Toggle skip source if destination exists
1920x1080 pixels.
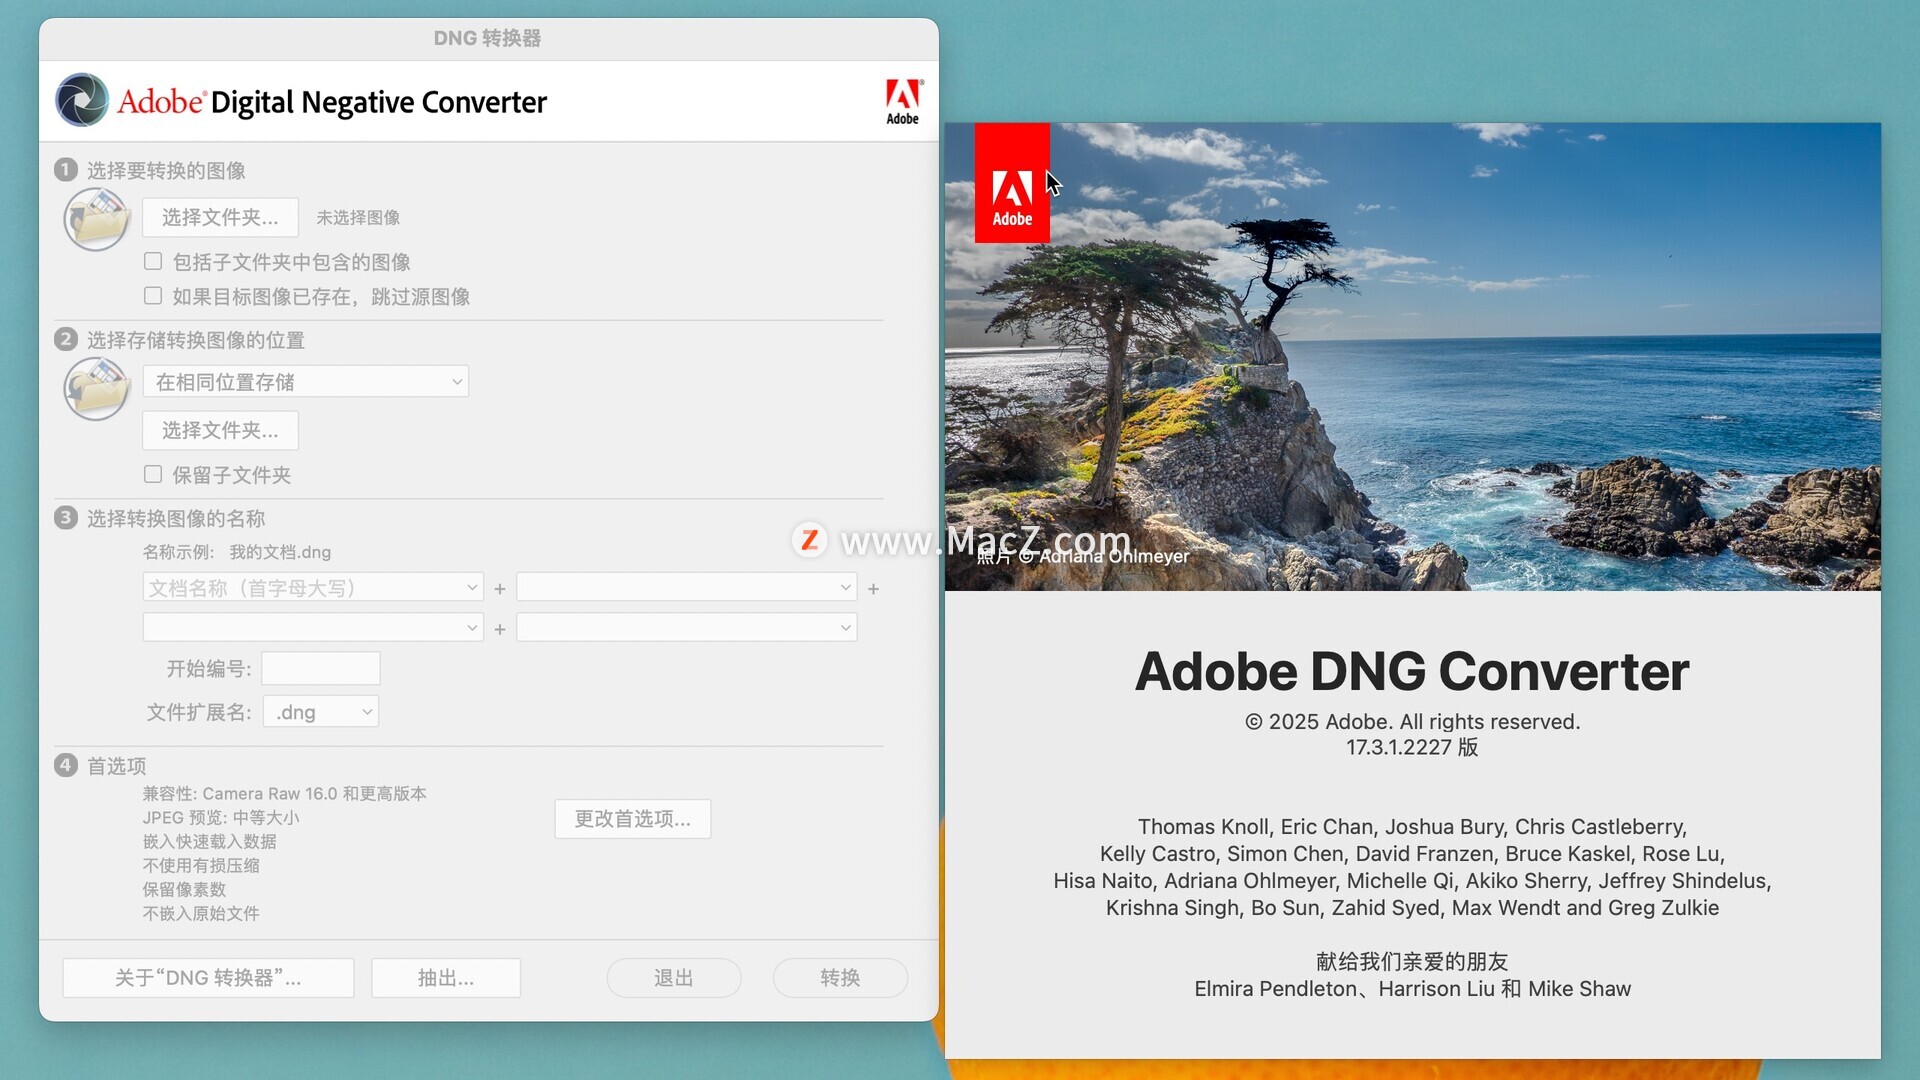click(153, 296)
